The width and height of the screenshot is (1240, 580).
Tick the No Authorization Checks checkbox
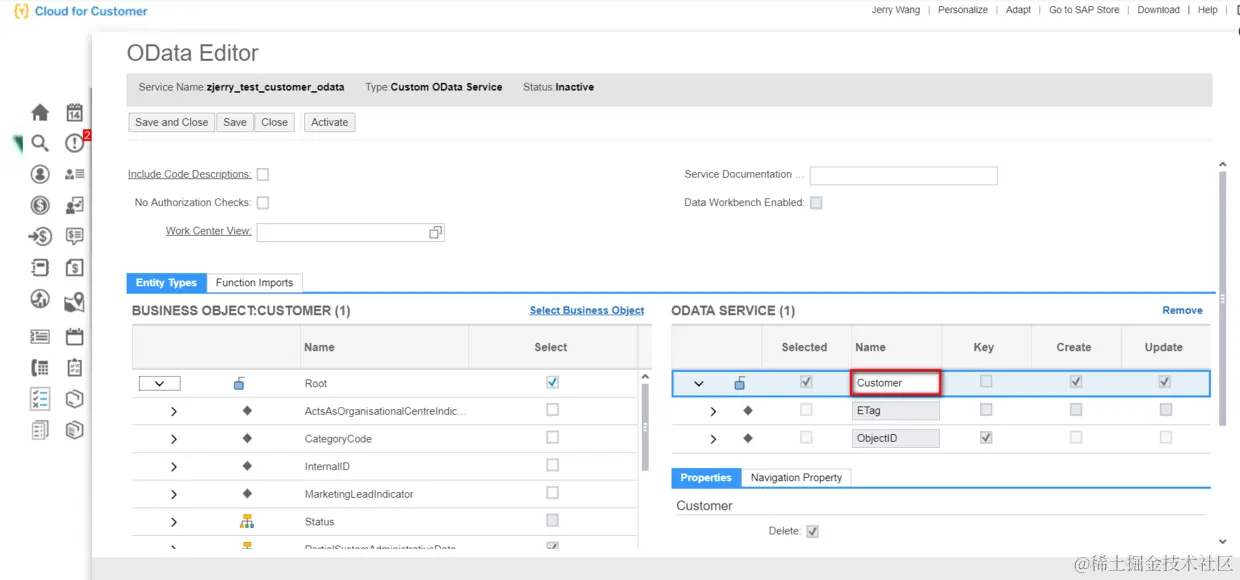pos(263,202)
